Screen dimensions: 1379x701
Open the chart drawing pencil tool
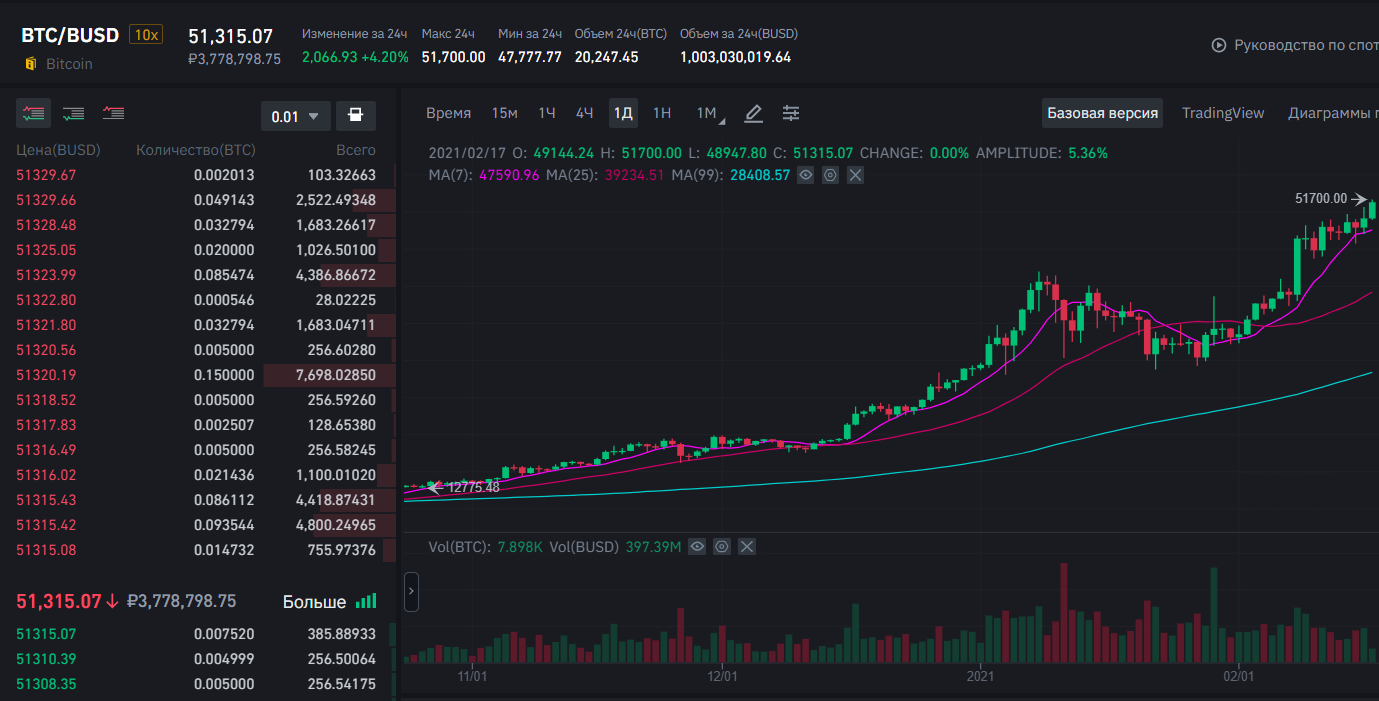coord(754,114)
